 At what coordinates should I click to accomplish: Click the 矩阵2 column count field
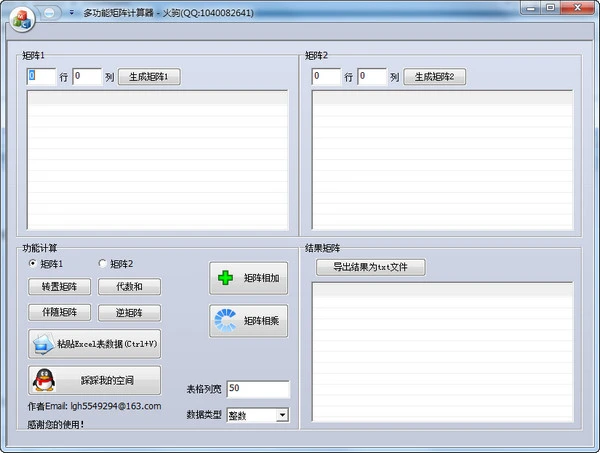point(371,76)
